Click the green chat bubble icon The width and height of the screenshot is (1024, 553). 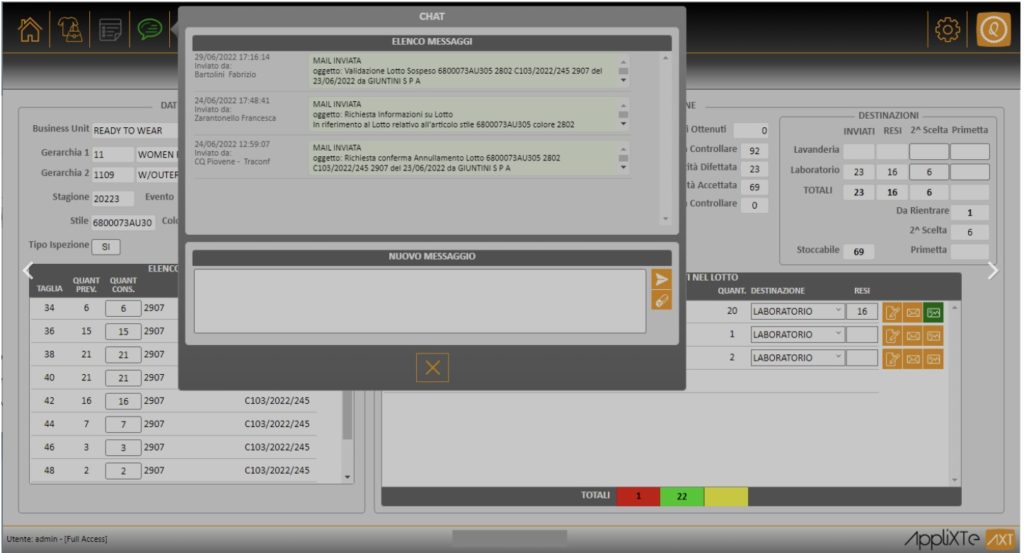point(150,30)
